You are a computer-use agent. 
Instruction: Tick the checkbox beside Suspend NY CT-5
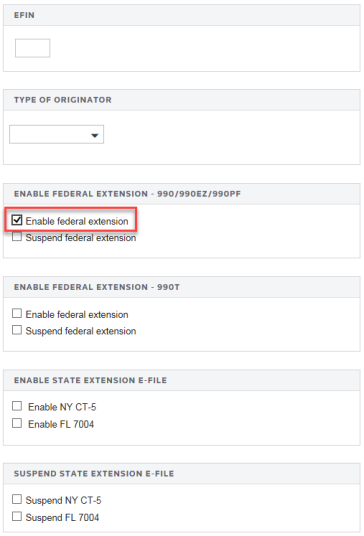17,499
